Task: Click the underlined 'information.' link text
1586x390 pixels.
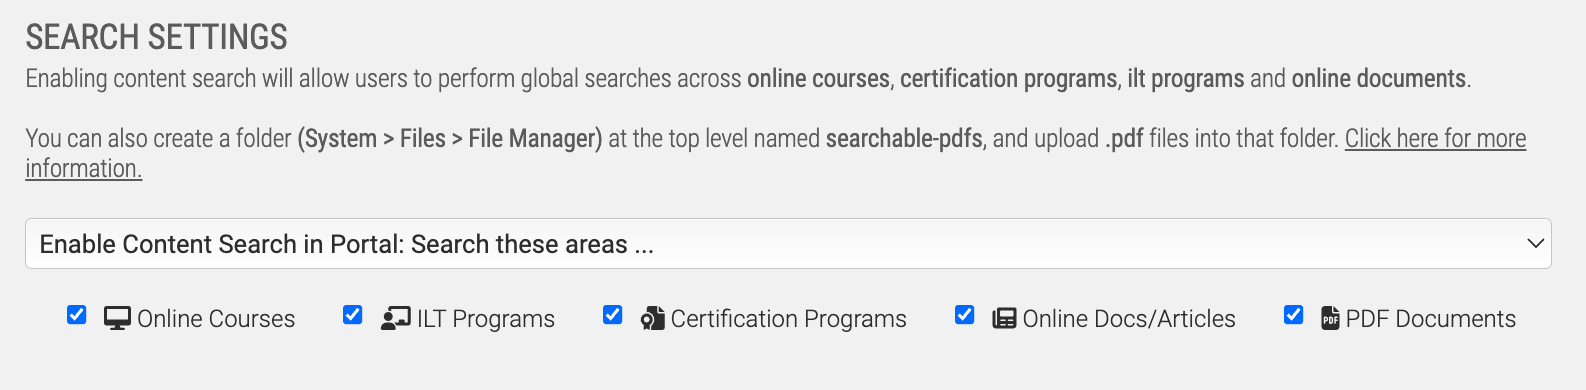Action: click(x=84, y=168)
